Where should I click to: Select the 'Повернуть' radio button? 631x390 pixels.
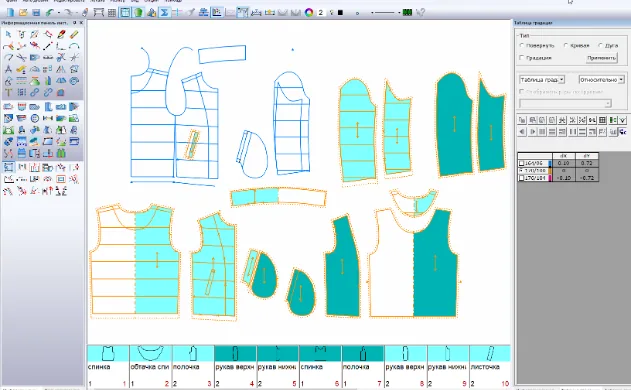coord(522,45)
